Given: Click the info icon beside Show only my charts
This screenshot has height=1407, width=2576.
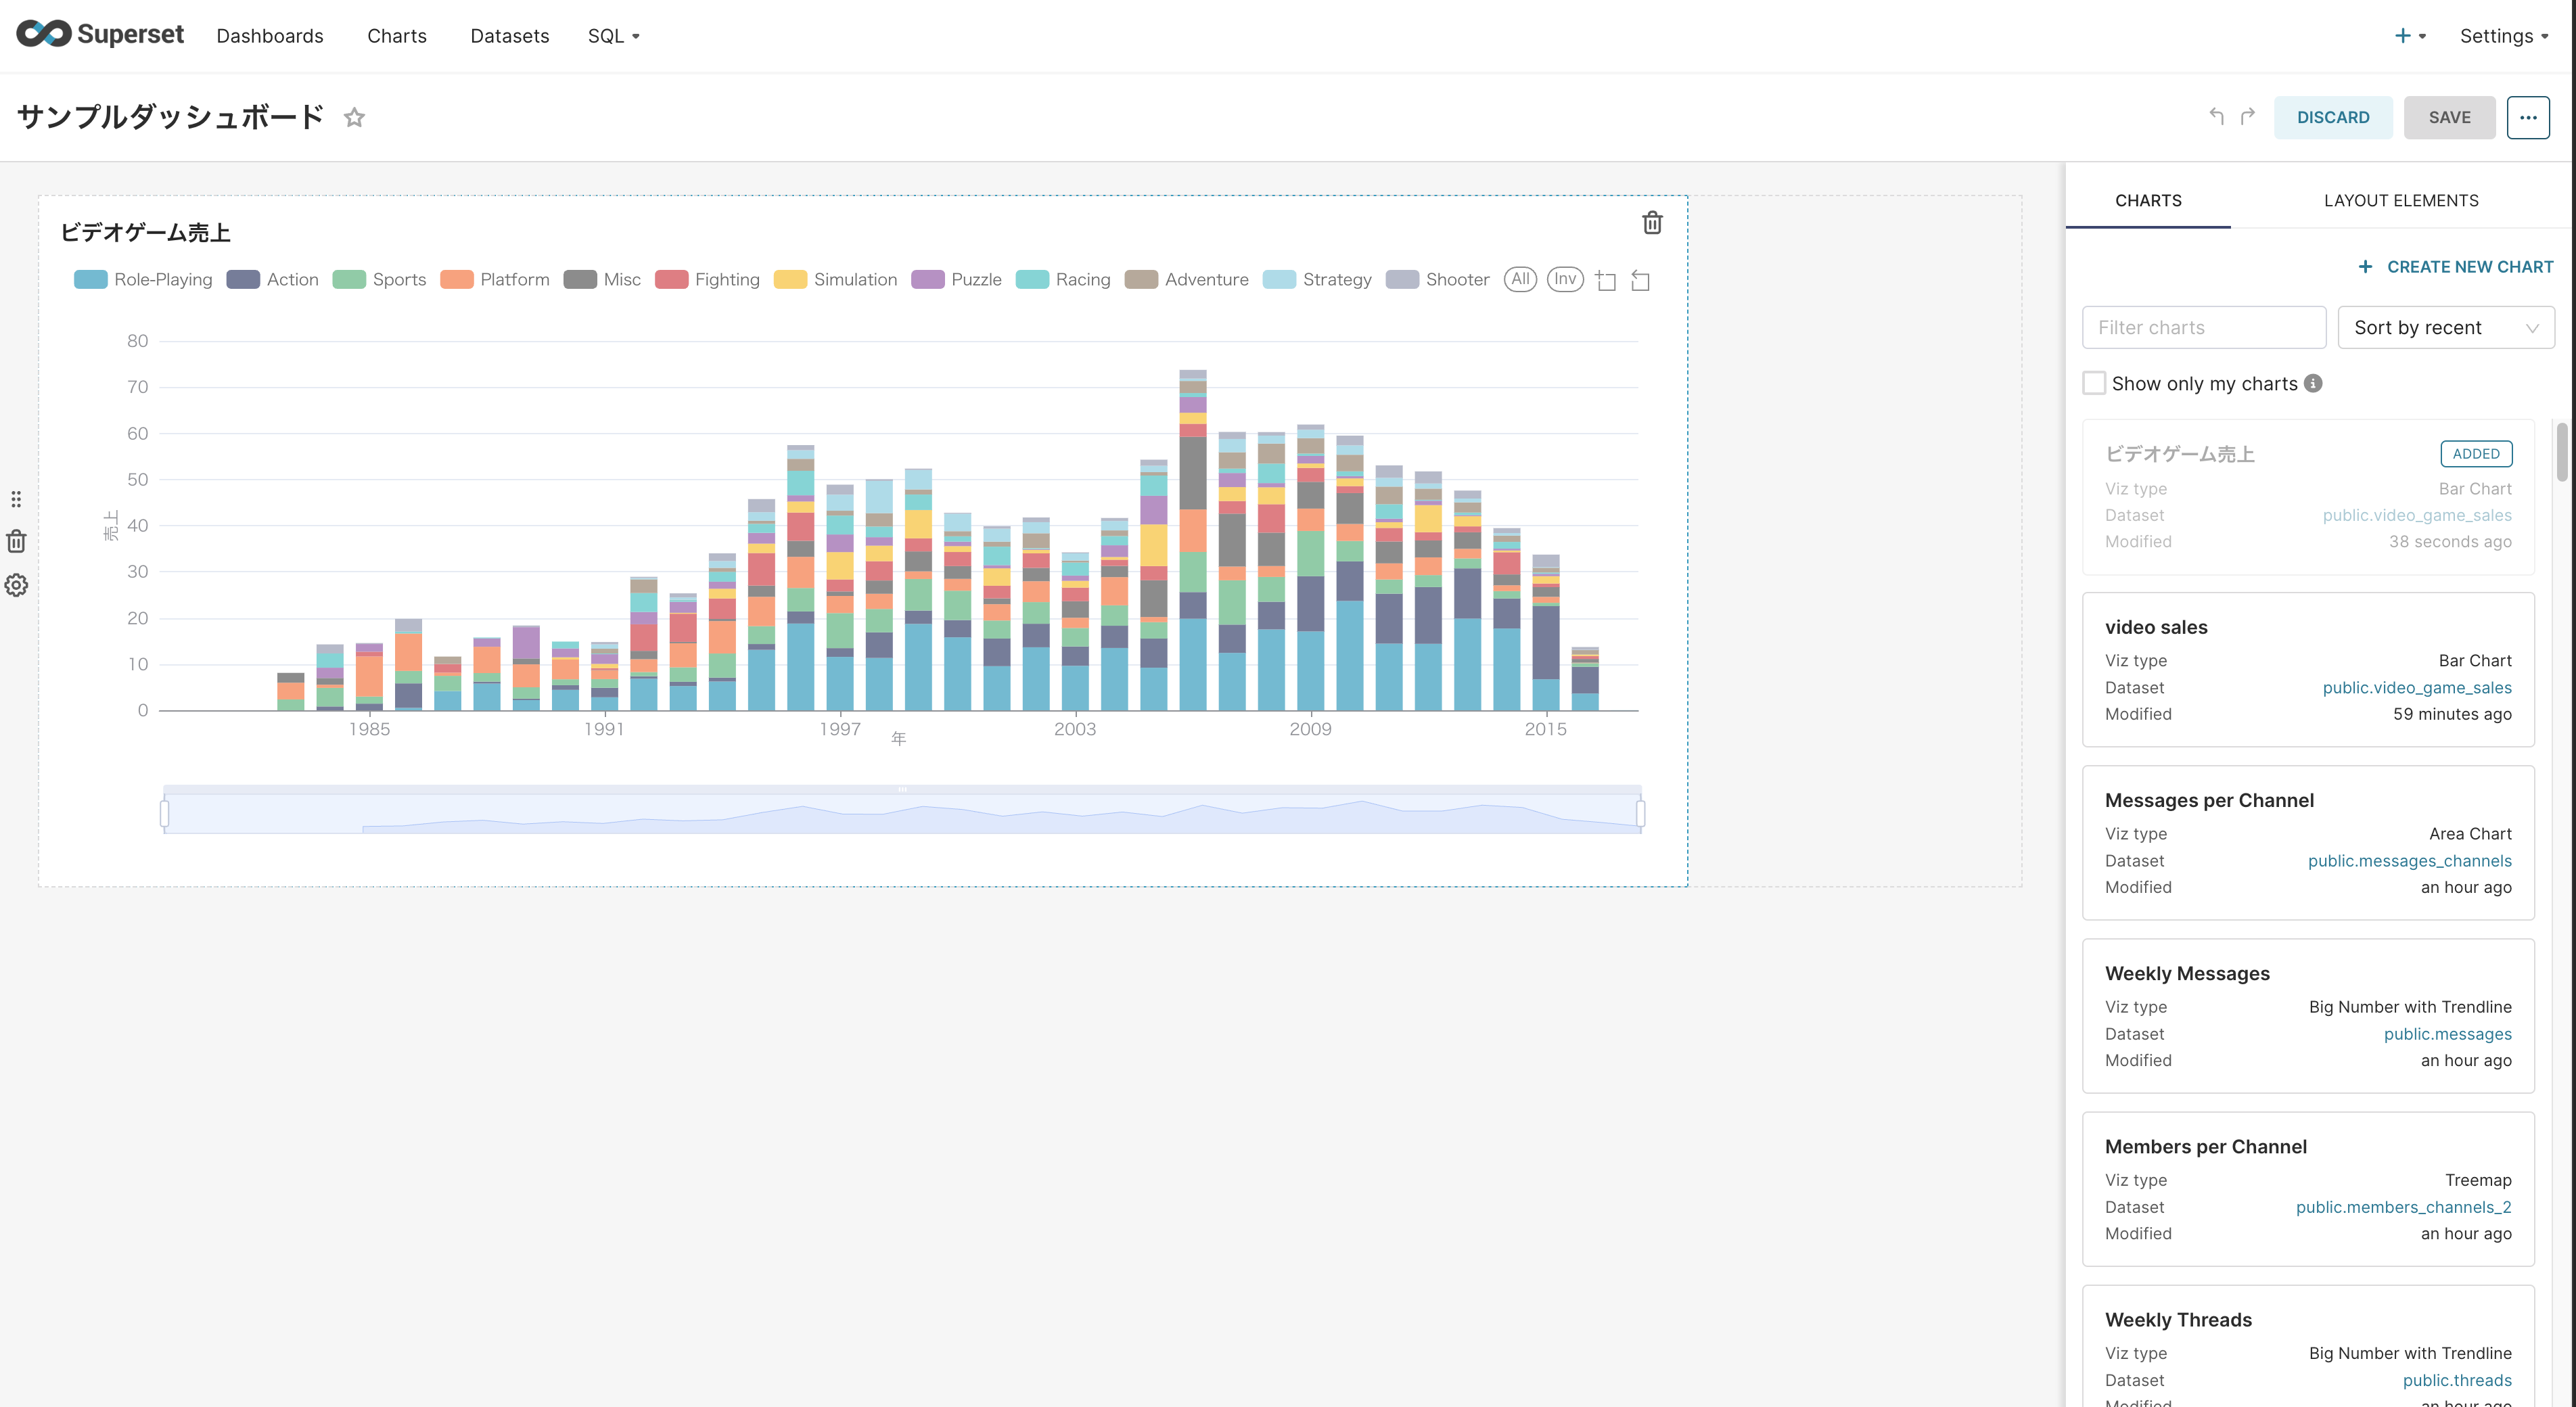Looking at the screenshot, I should (x=2313, y=383).
